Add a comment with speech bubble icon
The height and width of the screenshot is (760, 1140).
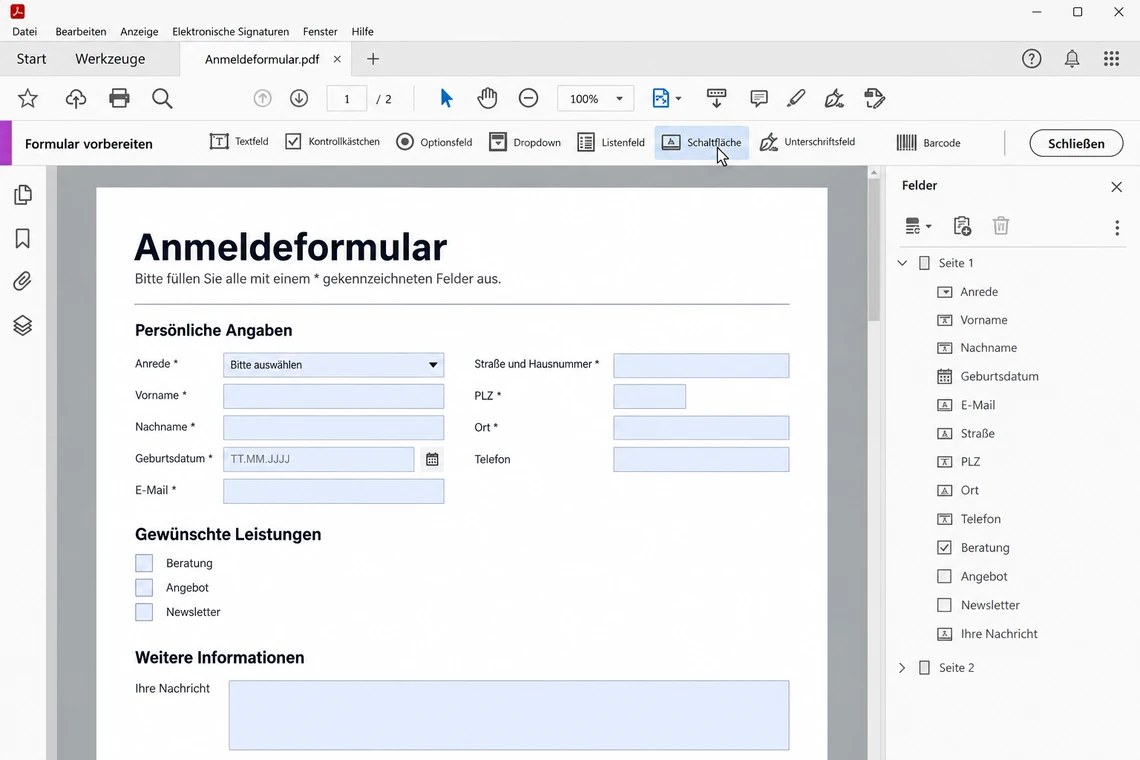(x=759, y=98)
